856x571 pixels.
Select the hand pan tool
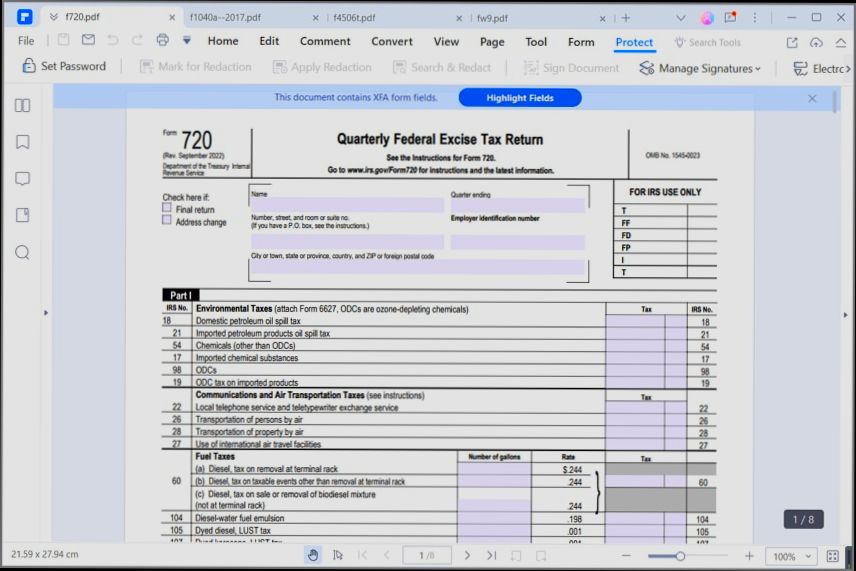[x=313, y=555]
